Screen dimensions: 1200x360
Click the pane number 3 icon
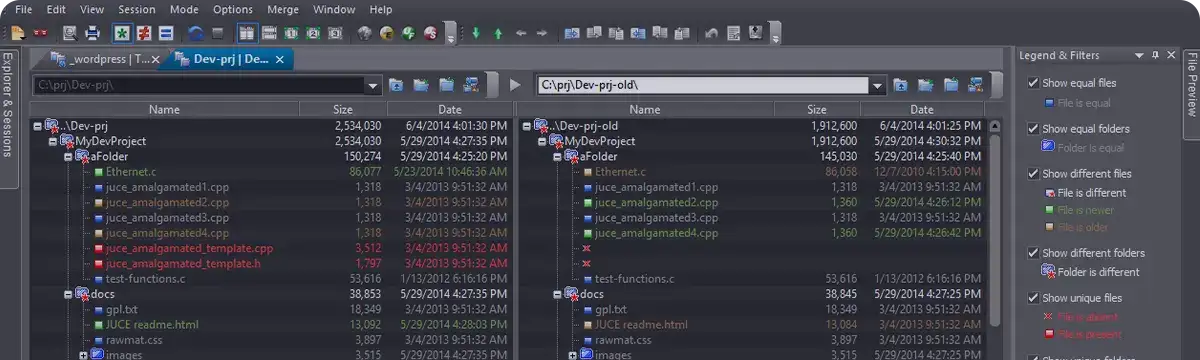(x=335, y=33)
